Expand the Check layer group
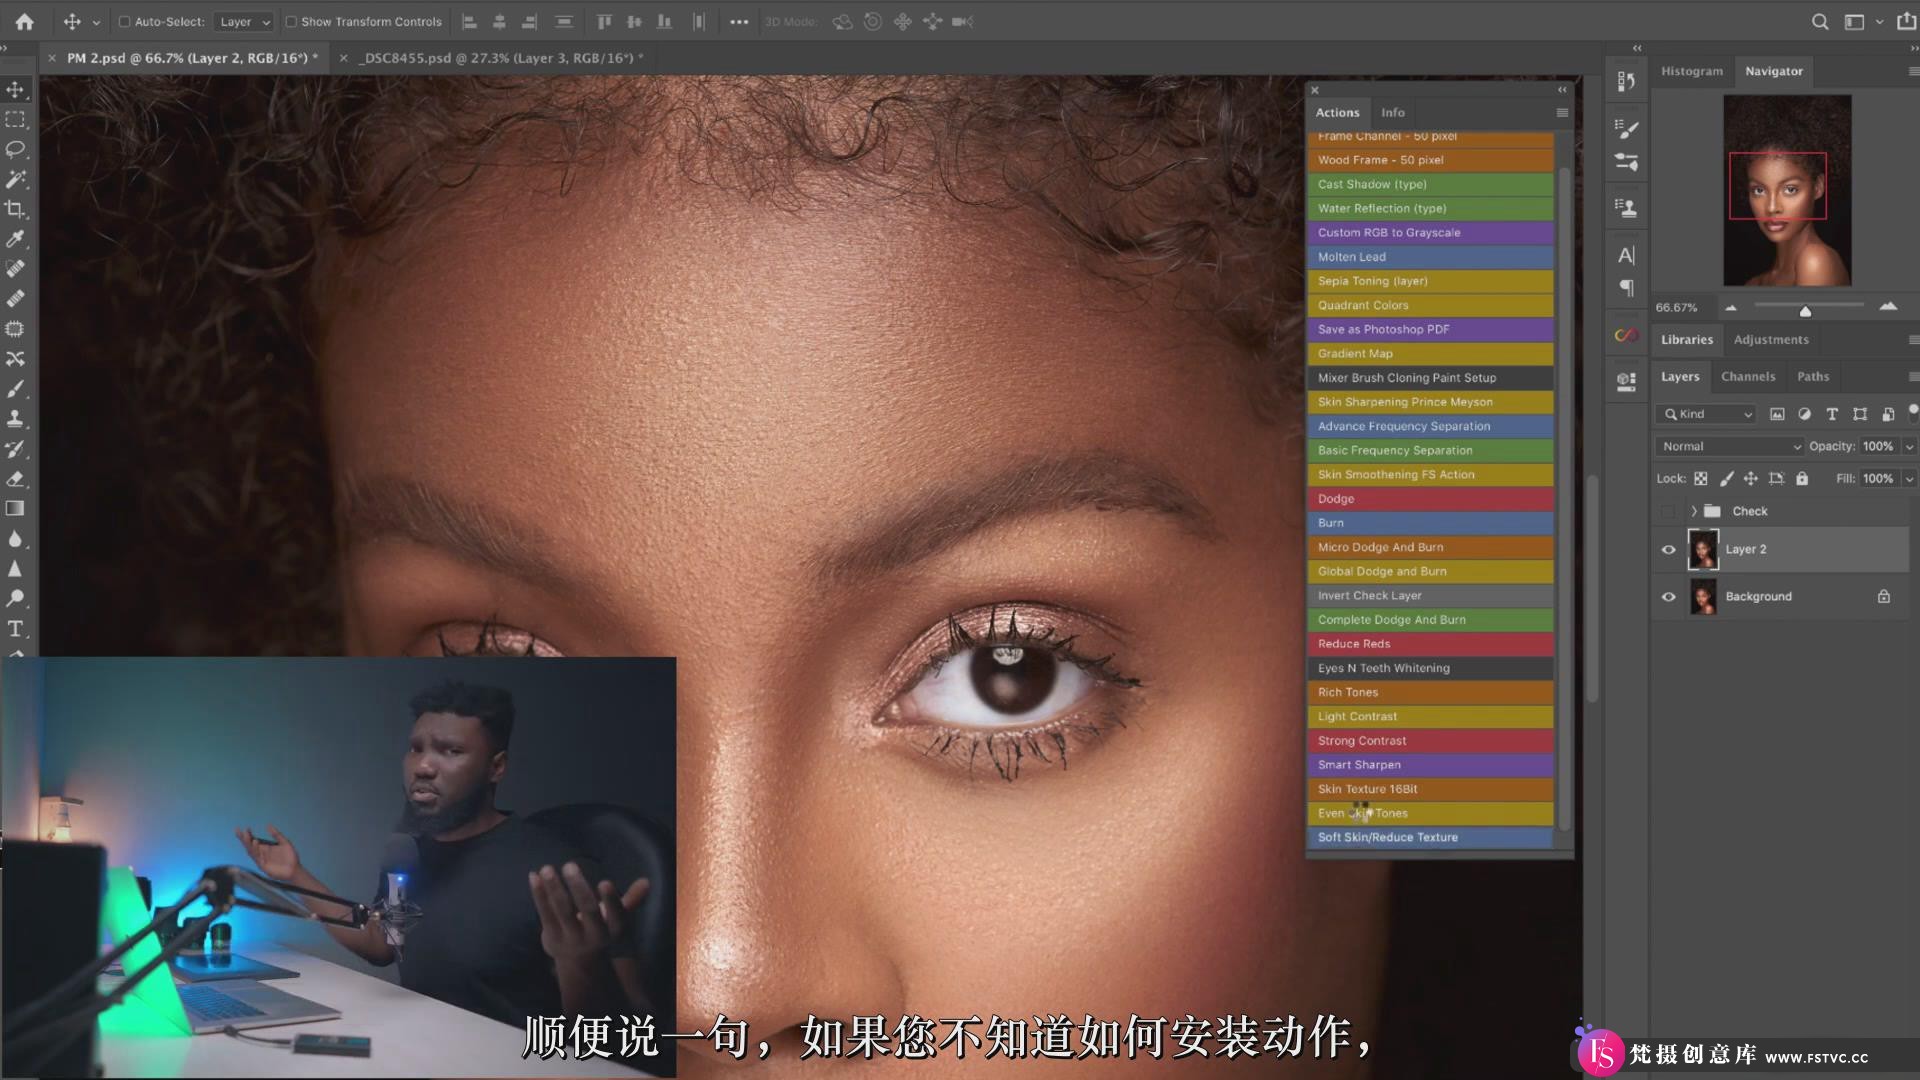 tap(1694, 511)
